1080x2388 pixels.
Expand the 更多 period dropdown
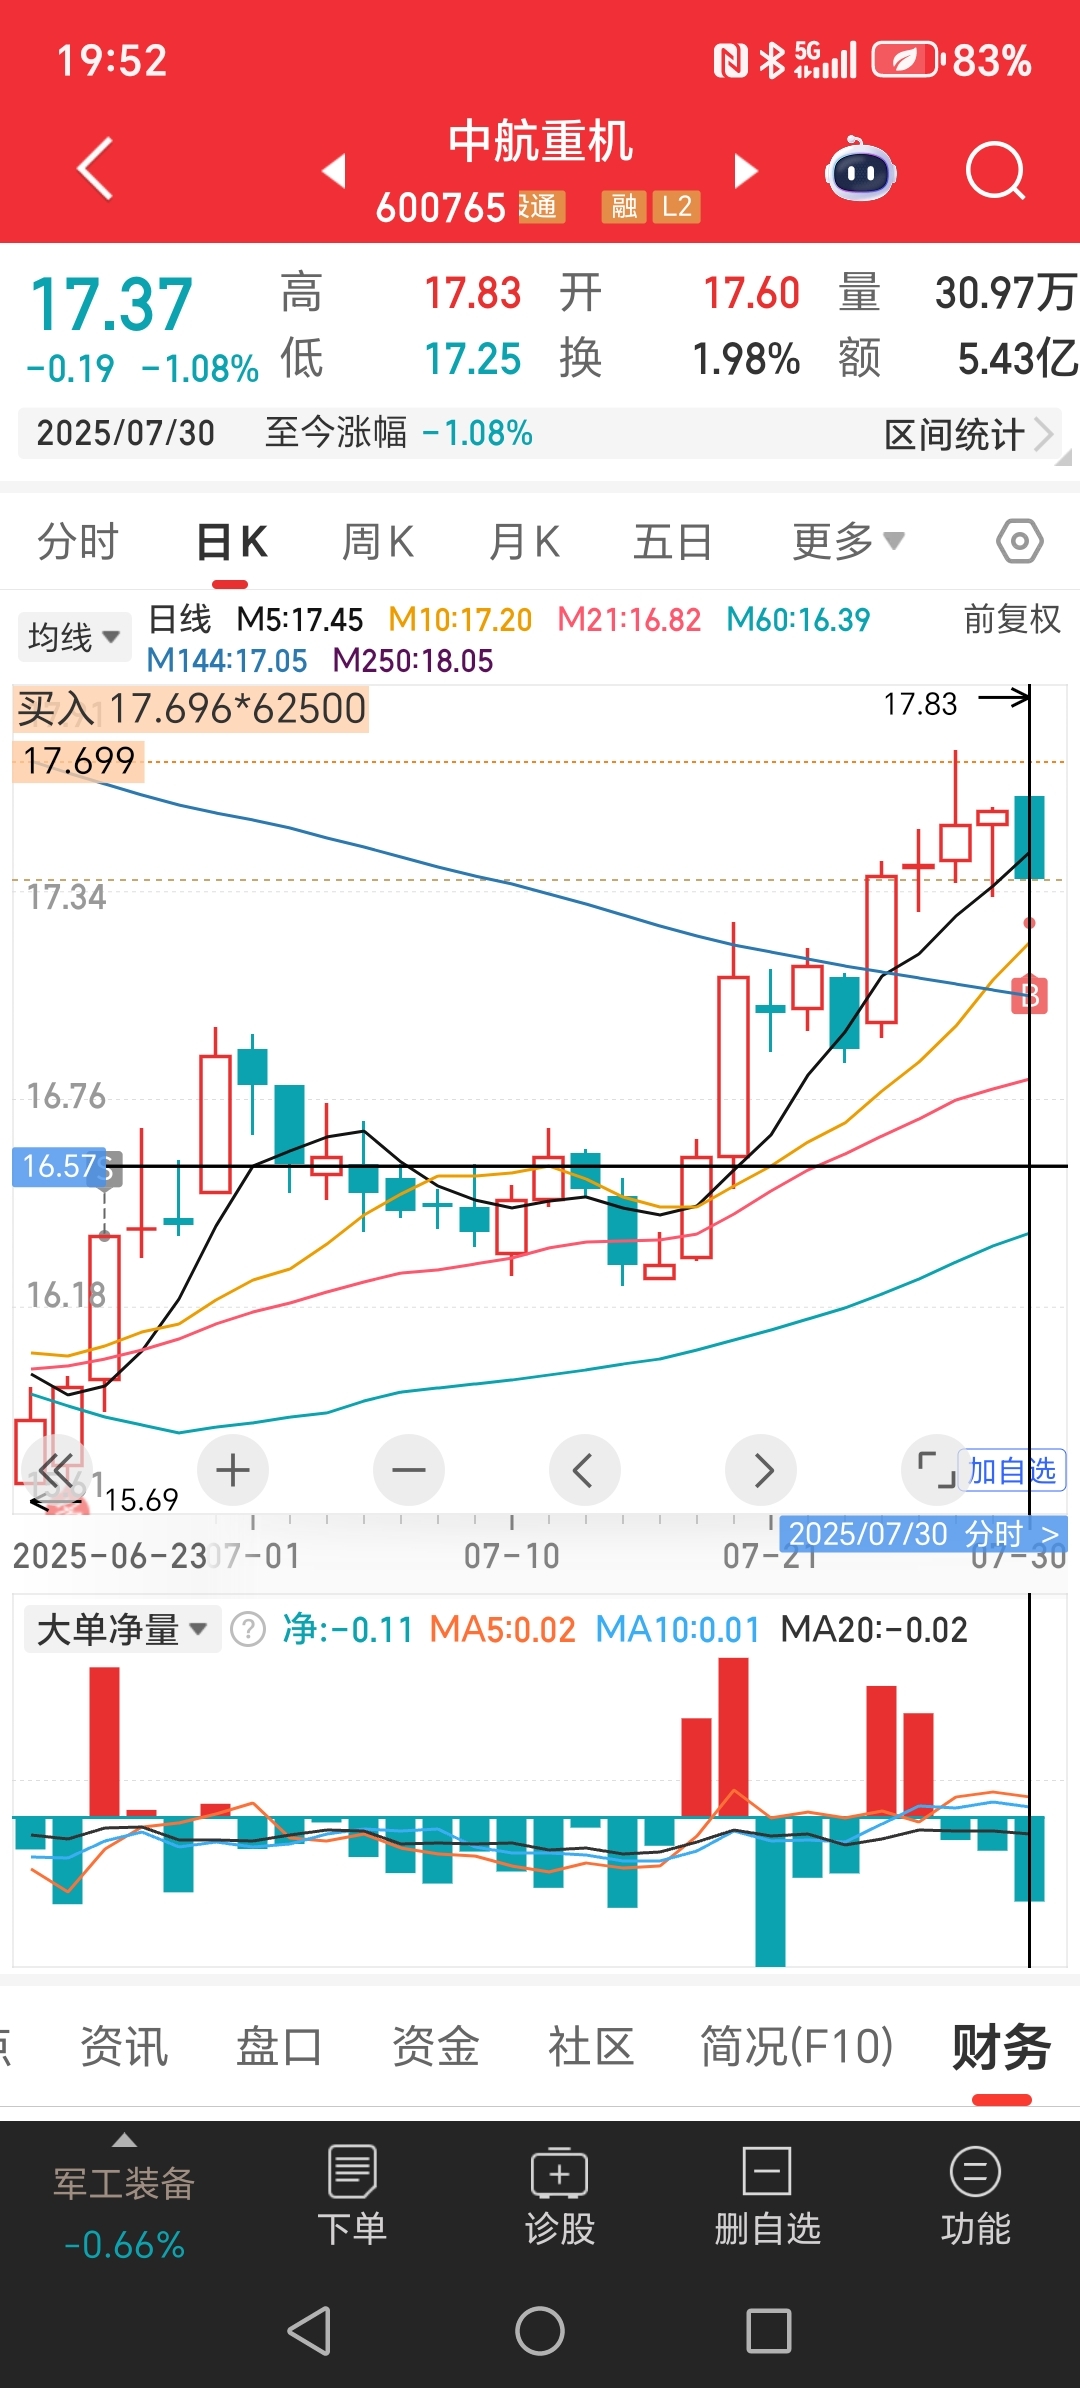coord(848,542)
